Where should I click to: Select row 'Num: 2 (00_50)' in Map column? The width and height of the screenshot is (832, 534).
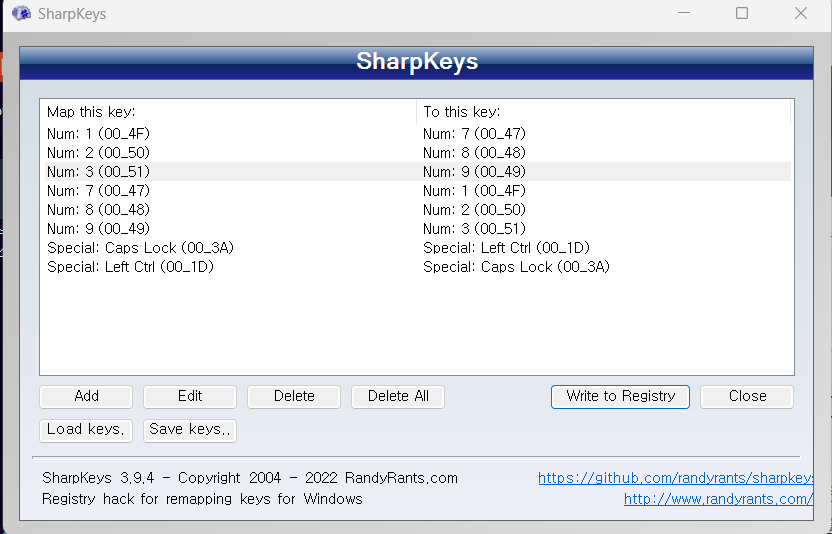pyautogui.click(x=99, y=153)
